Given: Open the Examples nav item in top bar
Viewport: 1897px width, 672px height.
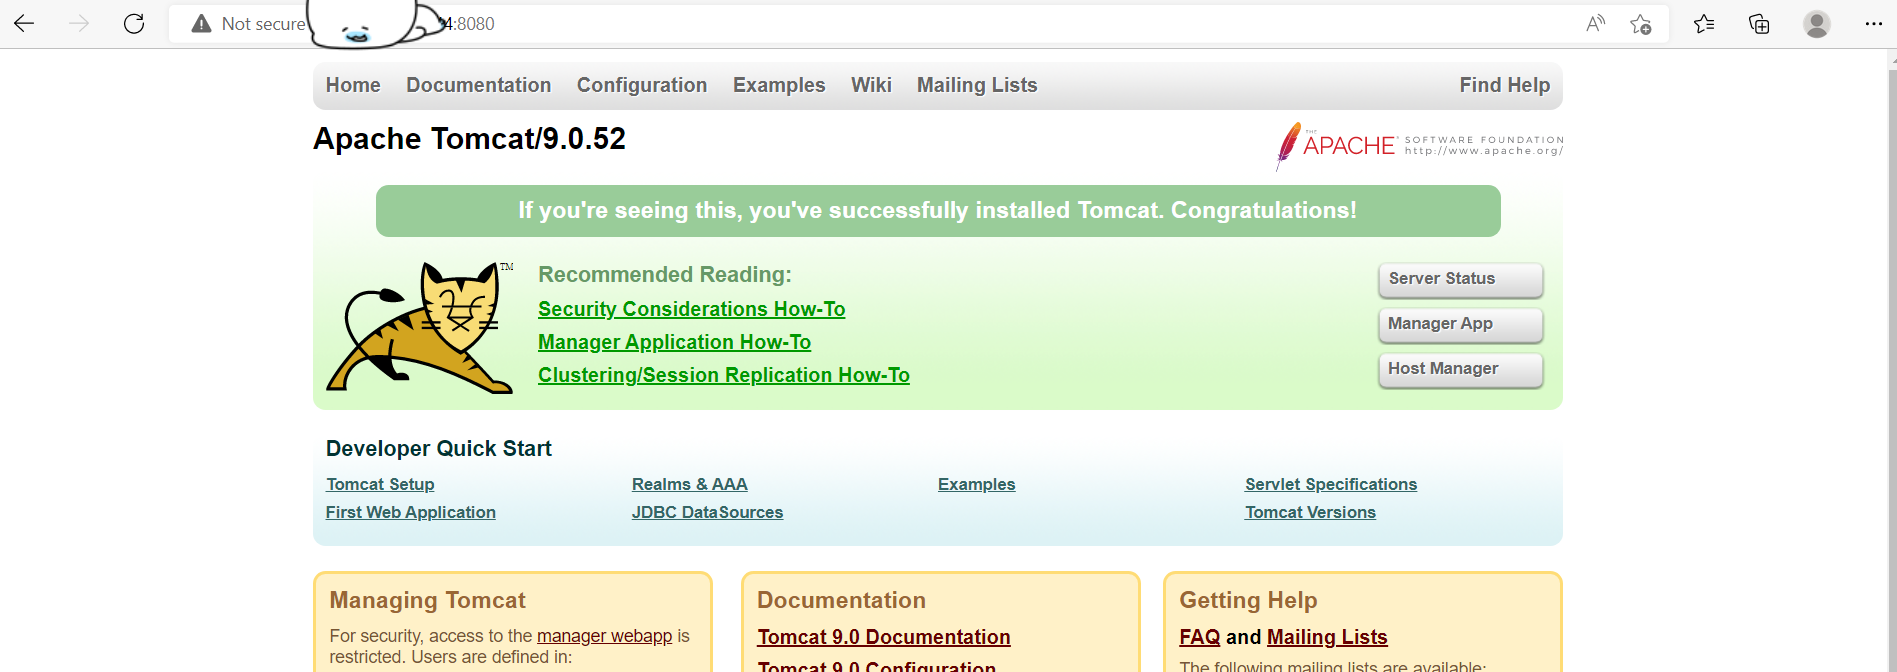Looking at the screenshot, I should pos(779,85).
